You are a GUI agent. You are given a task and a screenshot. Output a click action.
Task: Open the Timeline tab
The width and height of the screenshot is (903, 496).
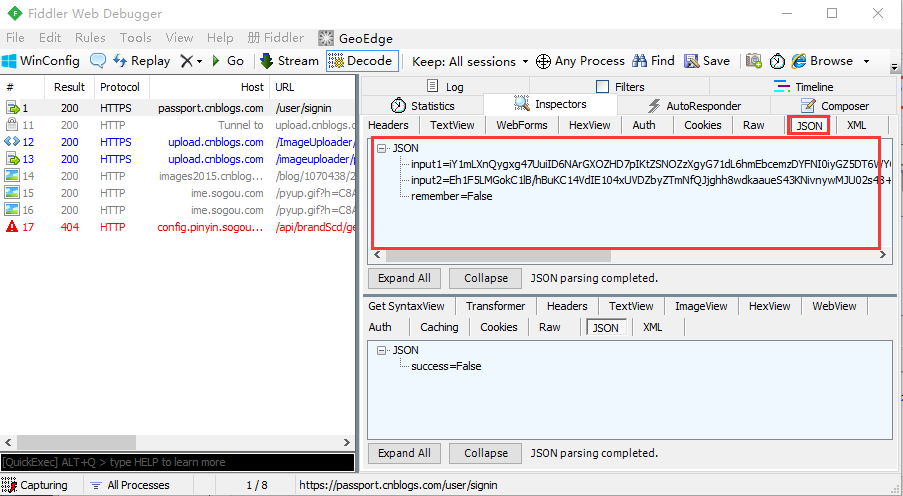(803, 86)
